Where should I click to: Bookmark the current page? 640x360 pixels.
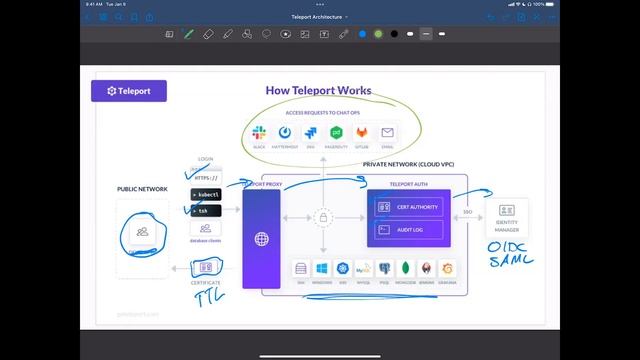(x=134, y=18)
